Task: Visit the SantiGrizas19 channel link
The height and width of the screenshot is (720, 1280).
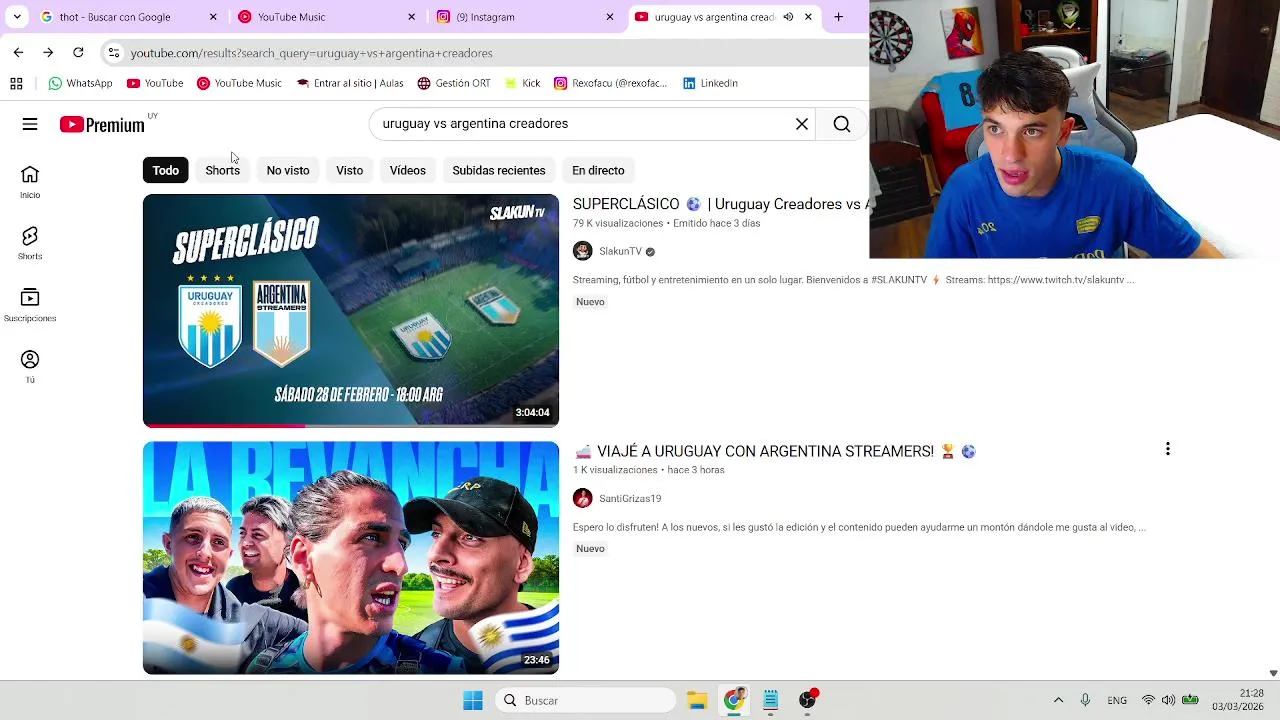Action: pos(630,498)
